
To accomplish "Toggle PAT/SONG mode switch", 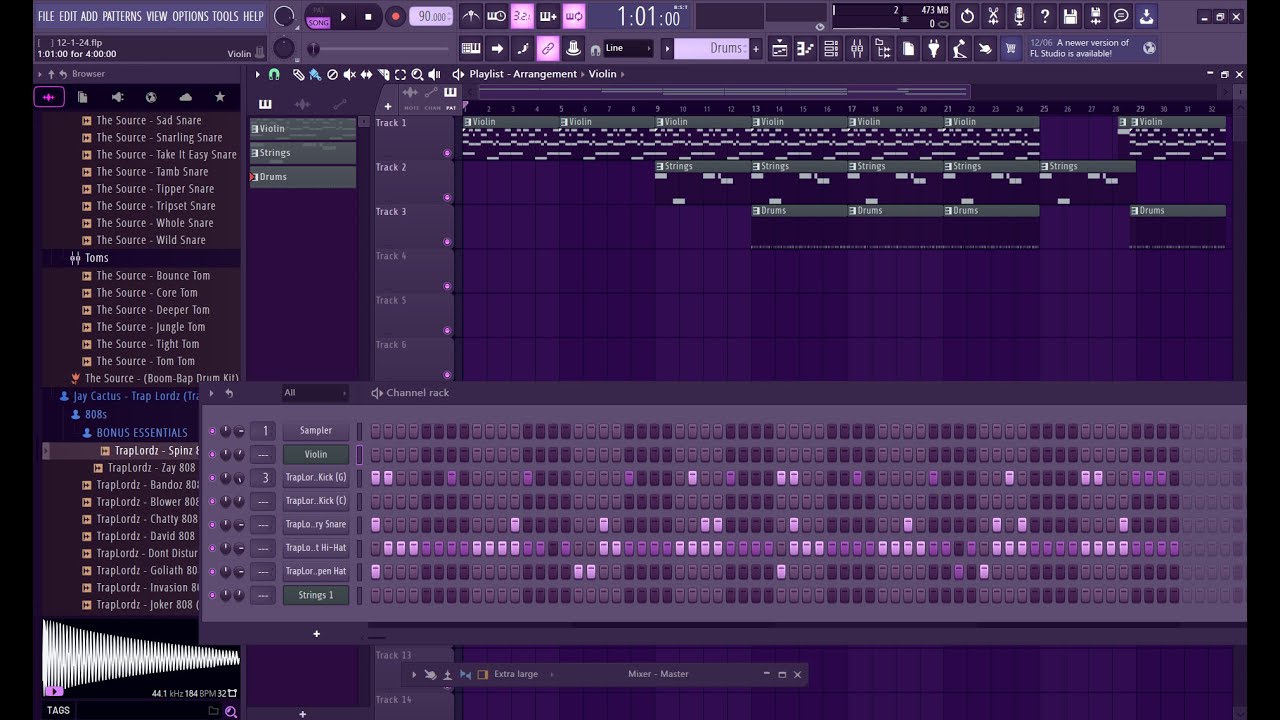I will [318, 16].
